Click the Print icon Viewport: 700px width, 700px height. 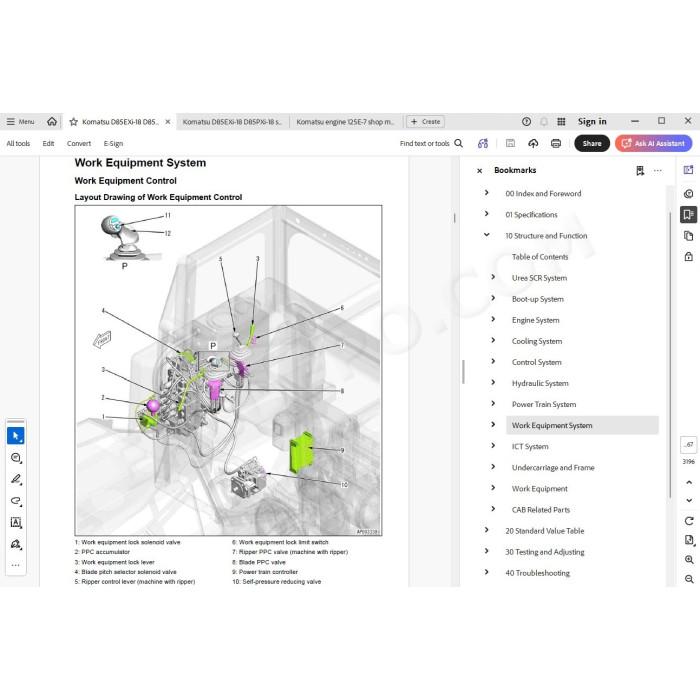pos(556,143)
